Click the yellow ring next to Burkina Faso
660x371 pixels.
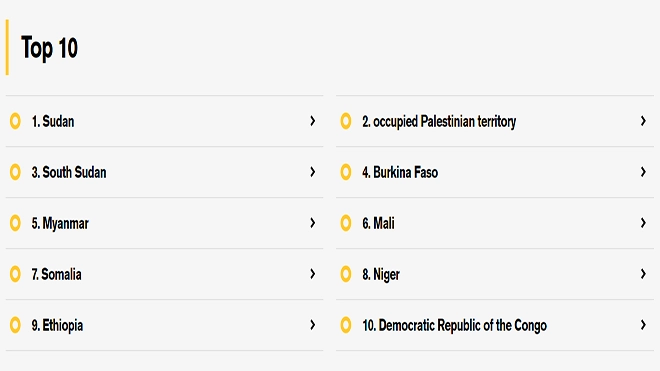coord(346,172)
